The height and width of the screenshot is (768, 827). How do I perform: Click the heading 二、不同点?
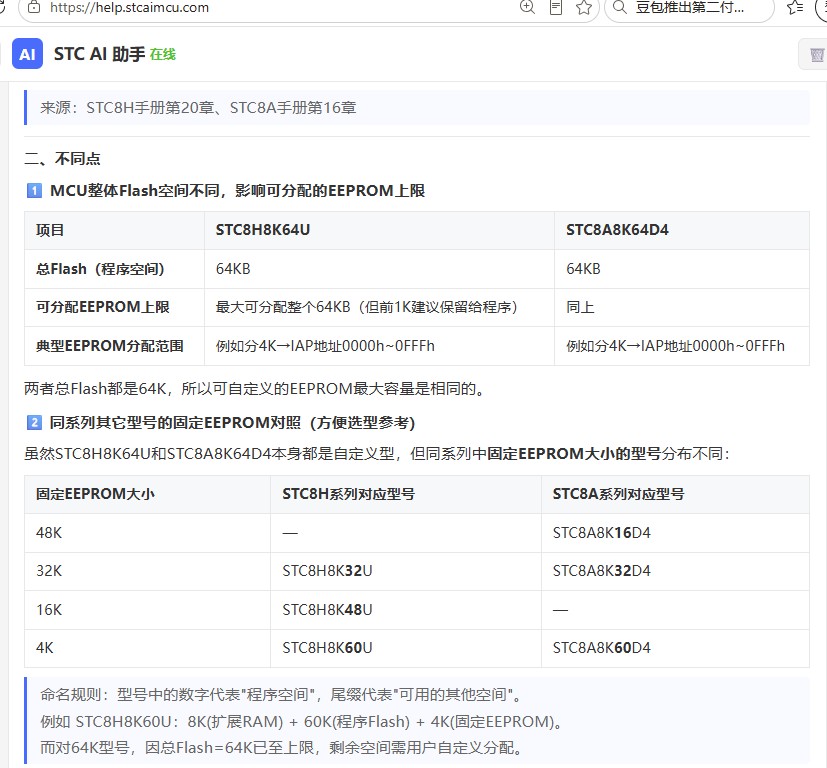click(62, 158)
